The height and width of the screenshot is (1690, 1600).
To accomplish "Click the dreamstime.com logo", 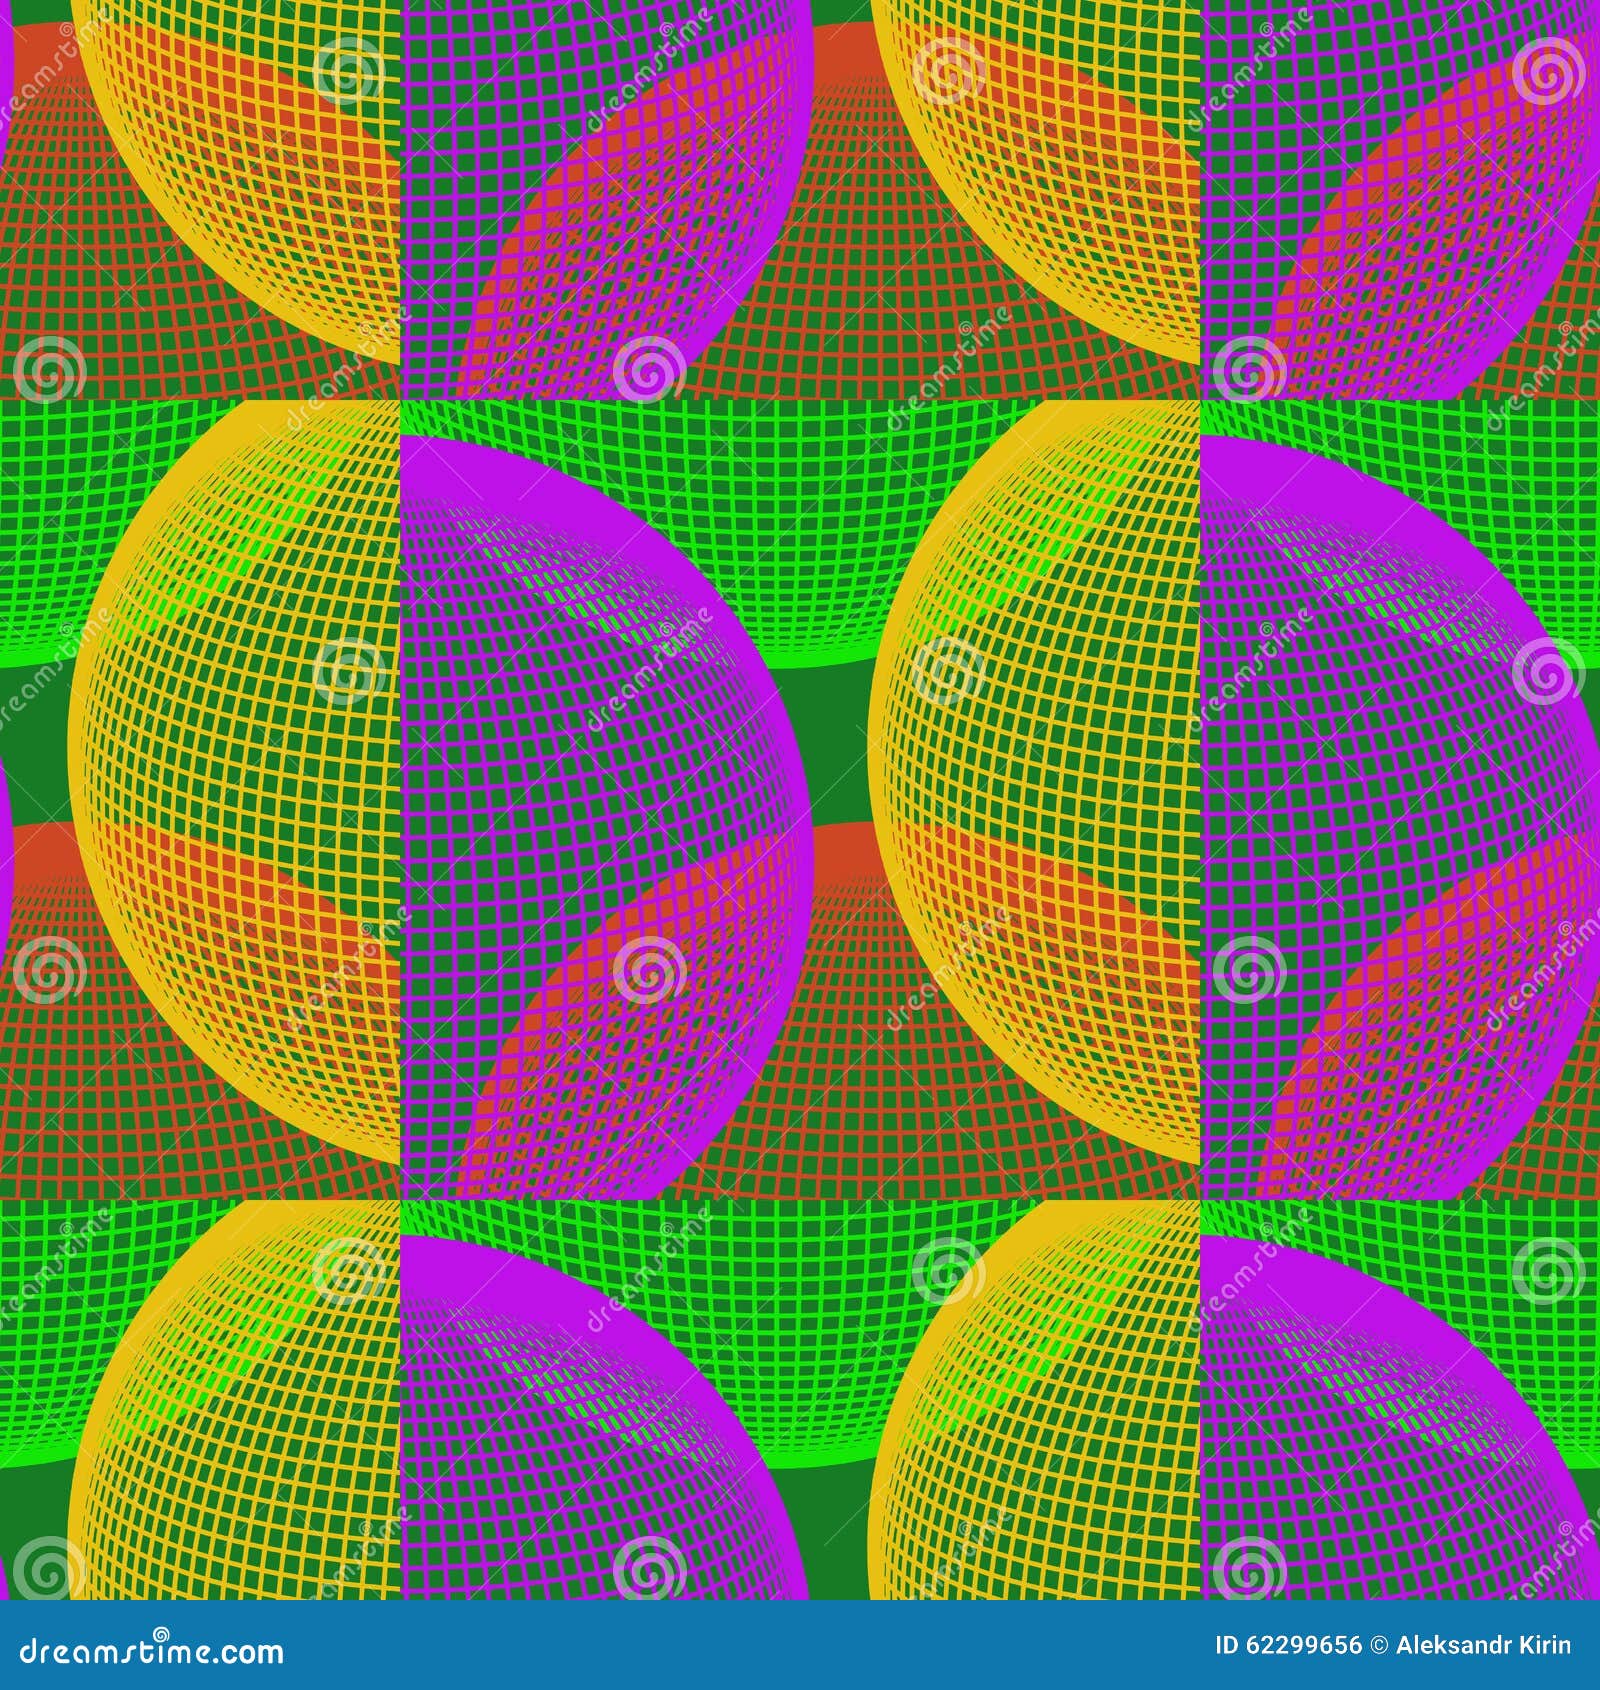I will click(150, 1652).
